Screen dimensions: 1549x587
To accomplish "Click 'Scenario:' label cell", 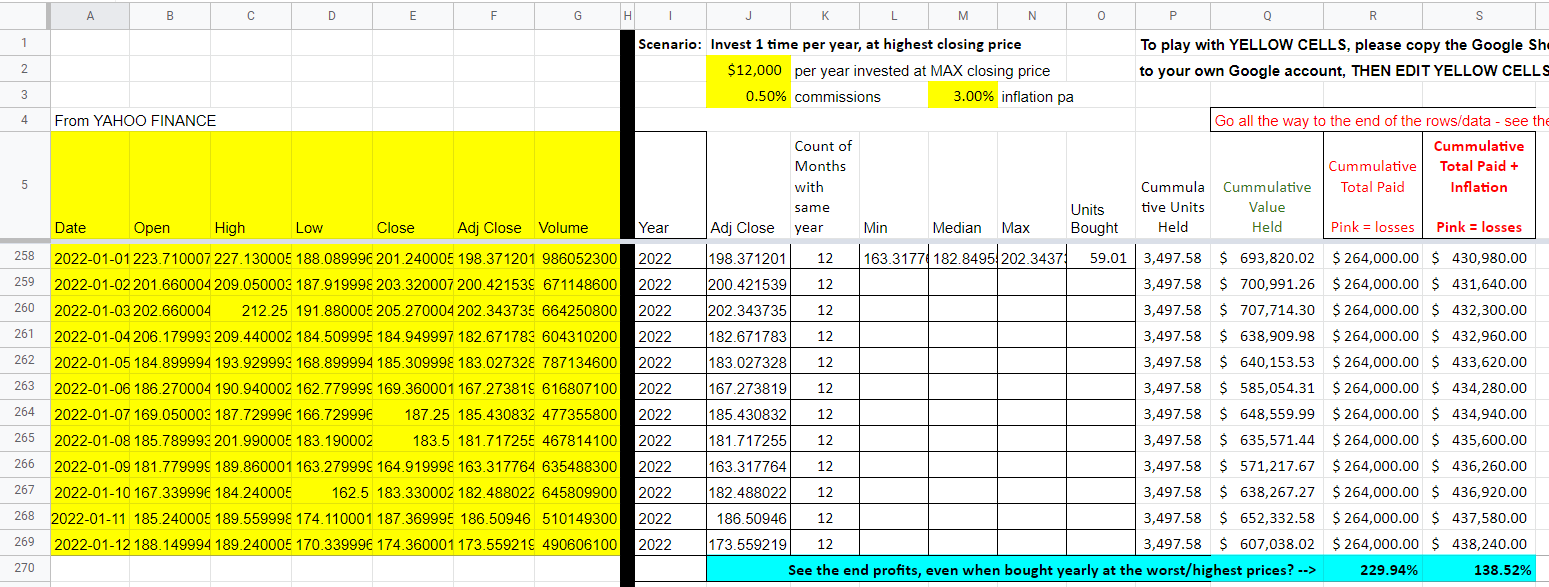I will tap(670, 45).
